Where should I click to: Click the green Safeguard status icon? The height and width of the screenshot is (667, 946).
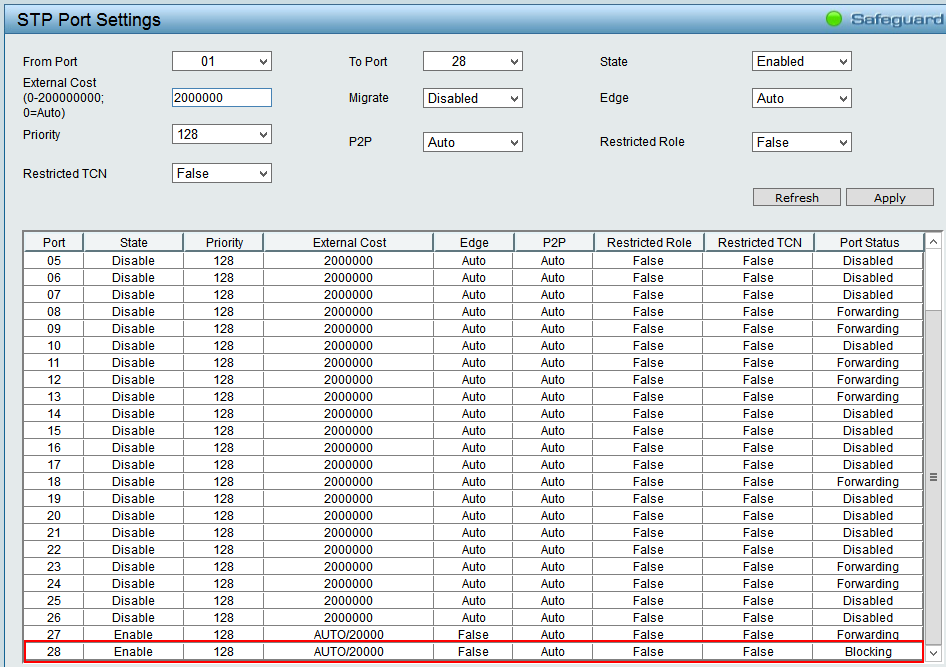pyautogui.click(x=834, y=19)
